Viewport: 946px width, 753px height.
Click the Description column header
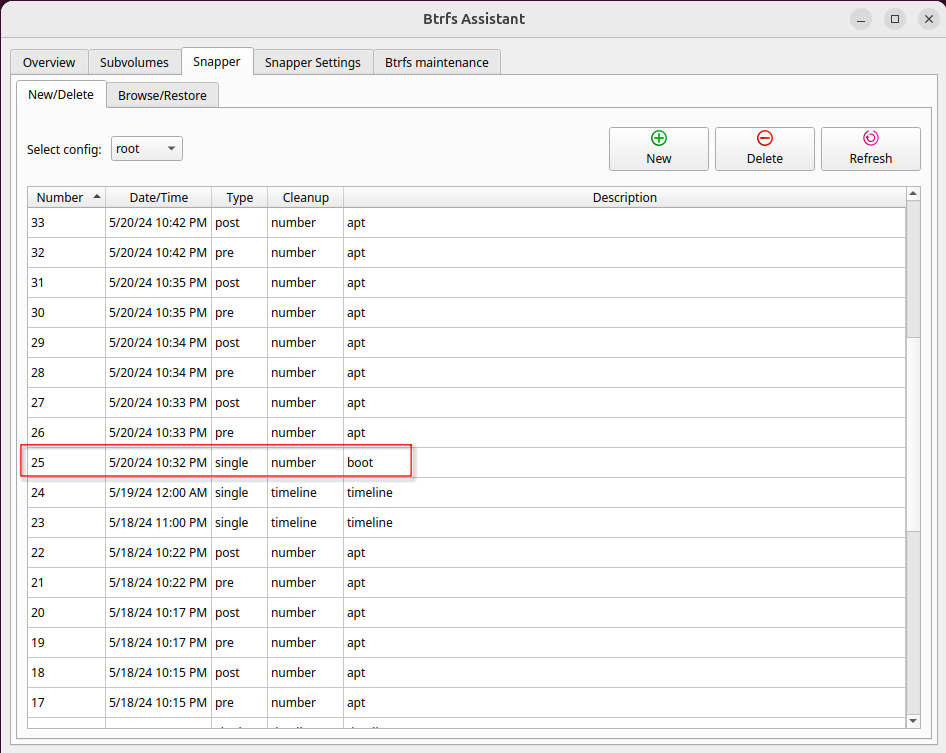624,197
